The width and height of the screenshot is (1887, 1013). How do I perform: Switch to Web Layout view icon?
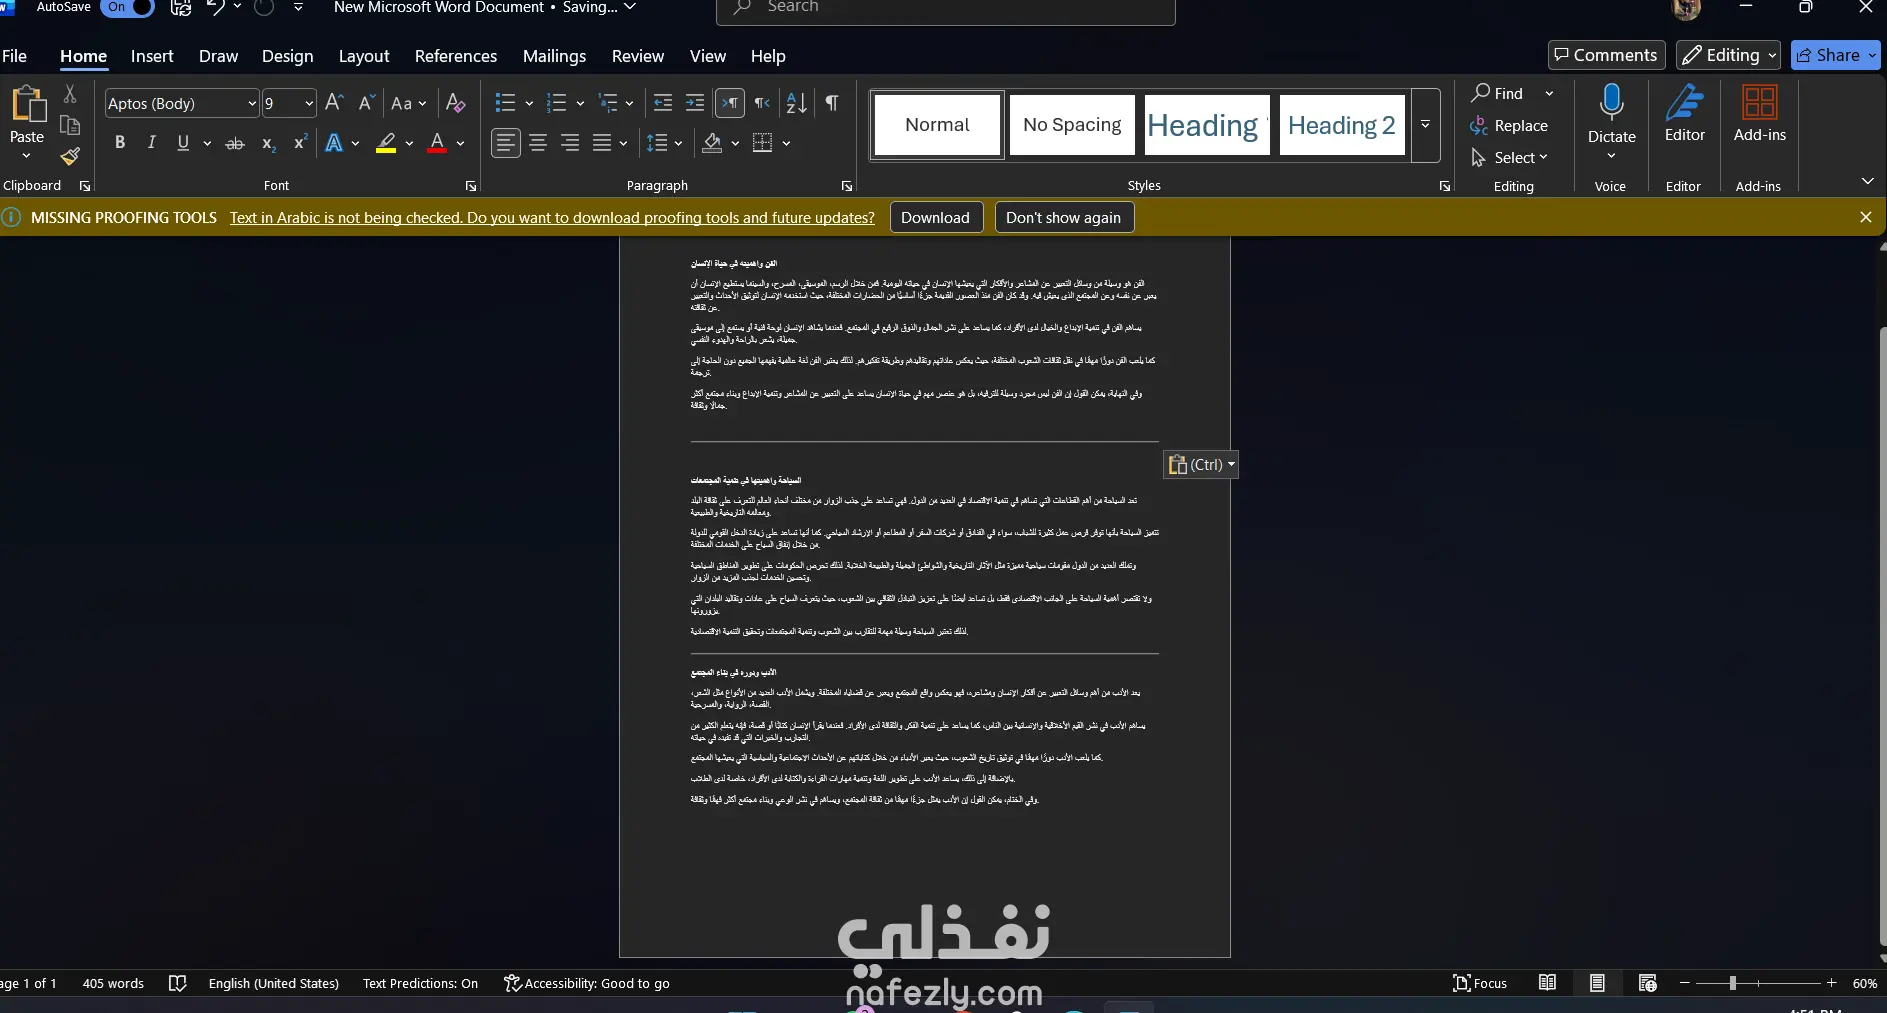click(1647, 983)
